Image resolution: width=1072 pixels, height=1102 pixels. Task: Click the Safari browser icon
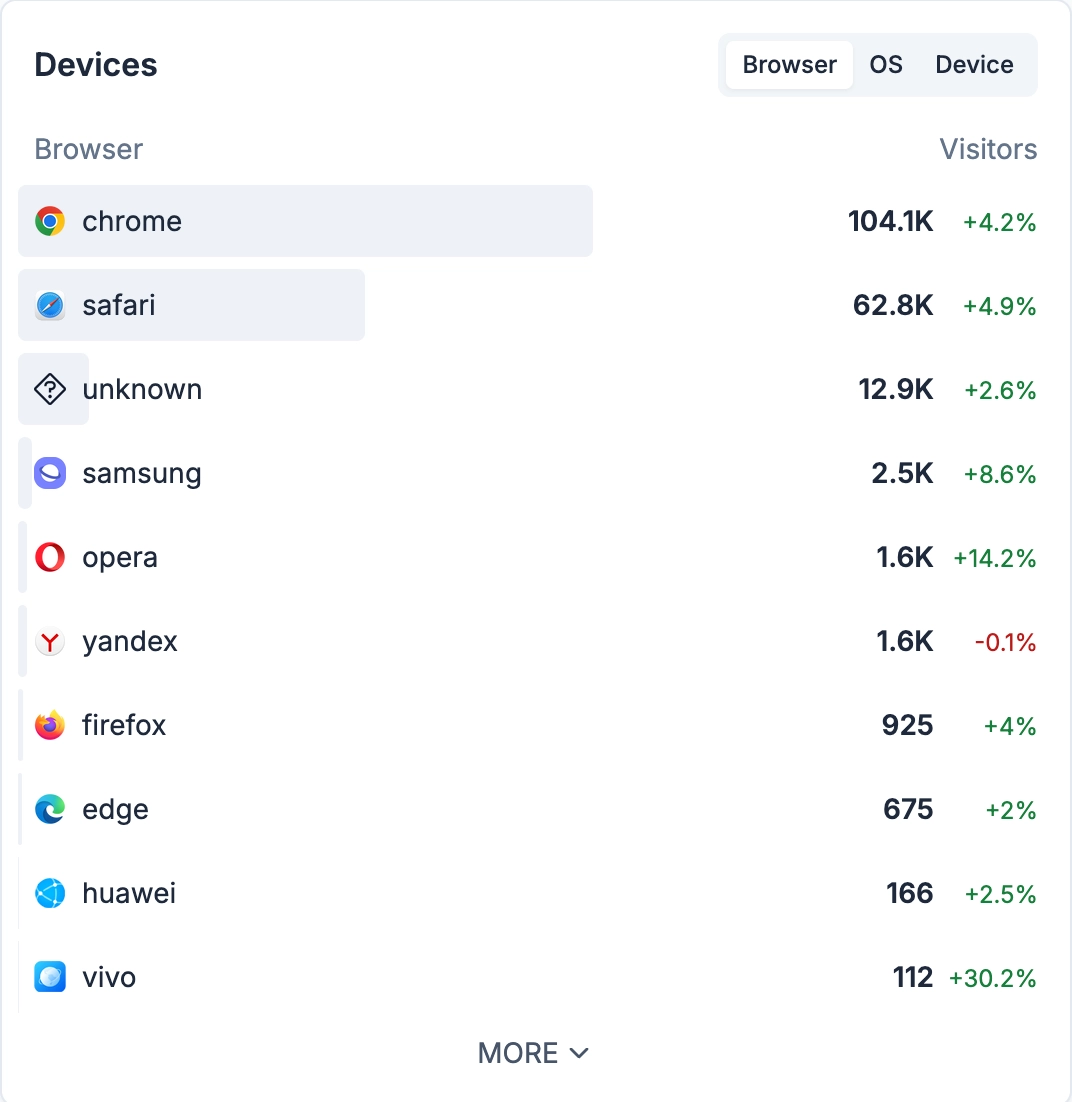pyautogui.click(x=50, y=305)
